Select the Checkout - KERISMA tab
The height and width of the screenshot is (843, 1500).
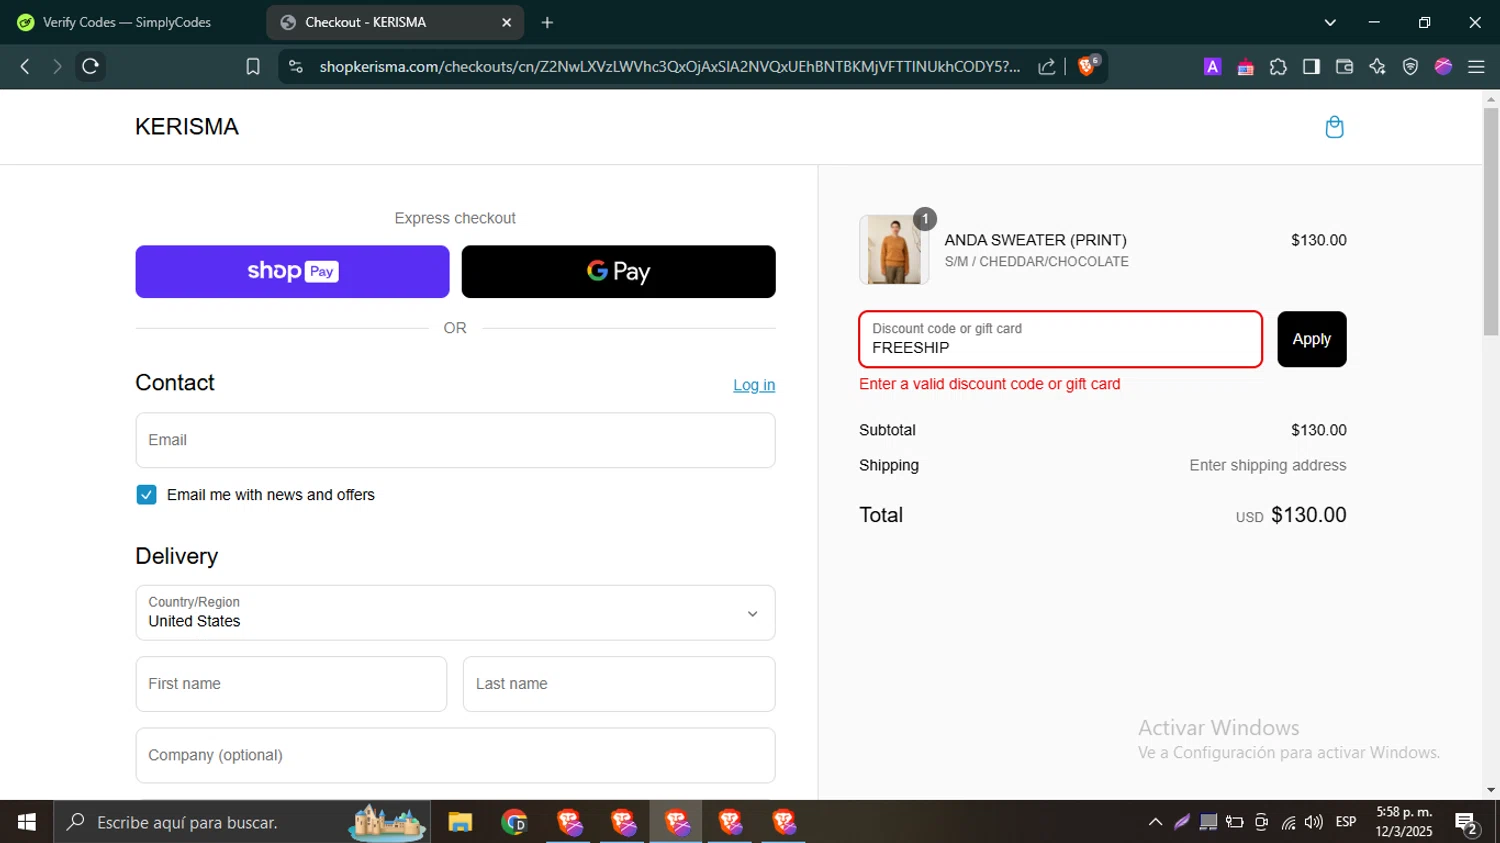click(395, 22)
